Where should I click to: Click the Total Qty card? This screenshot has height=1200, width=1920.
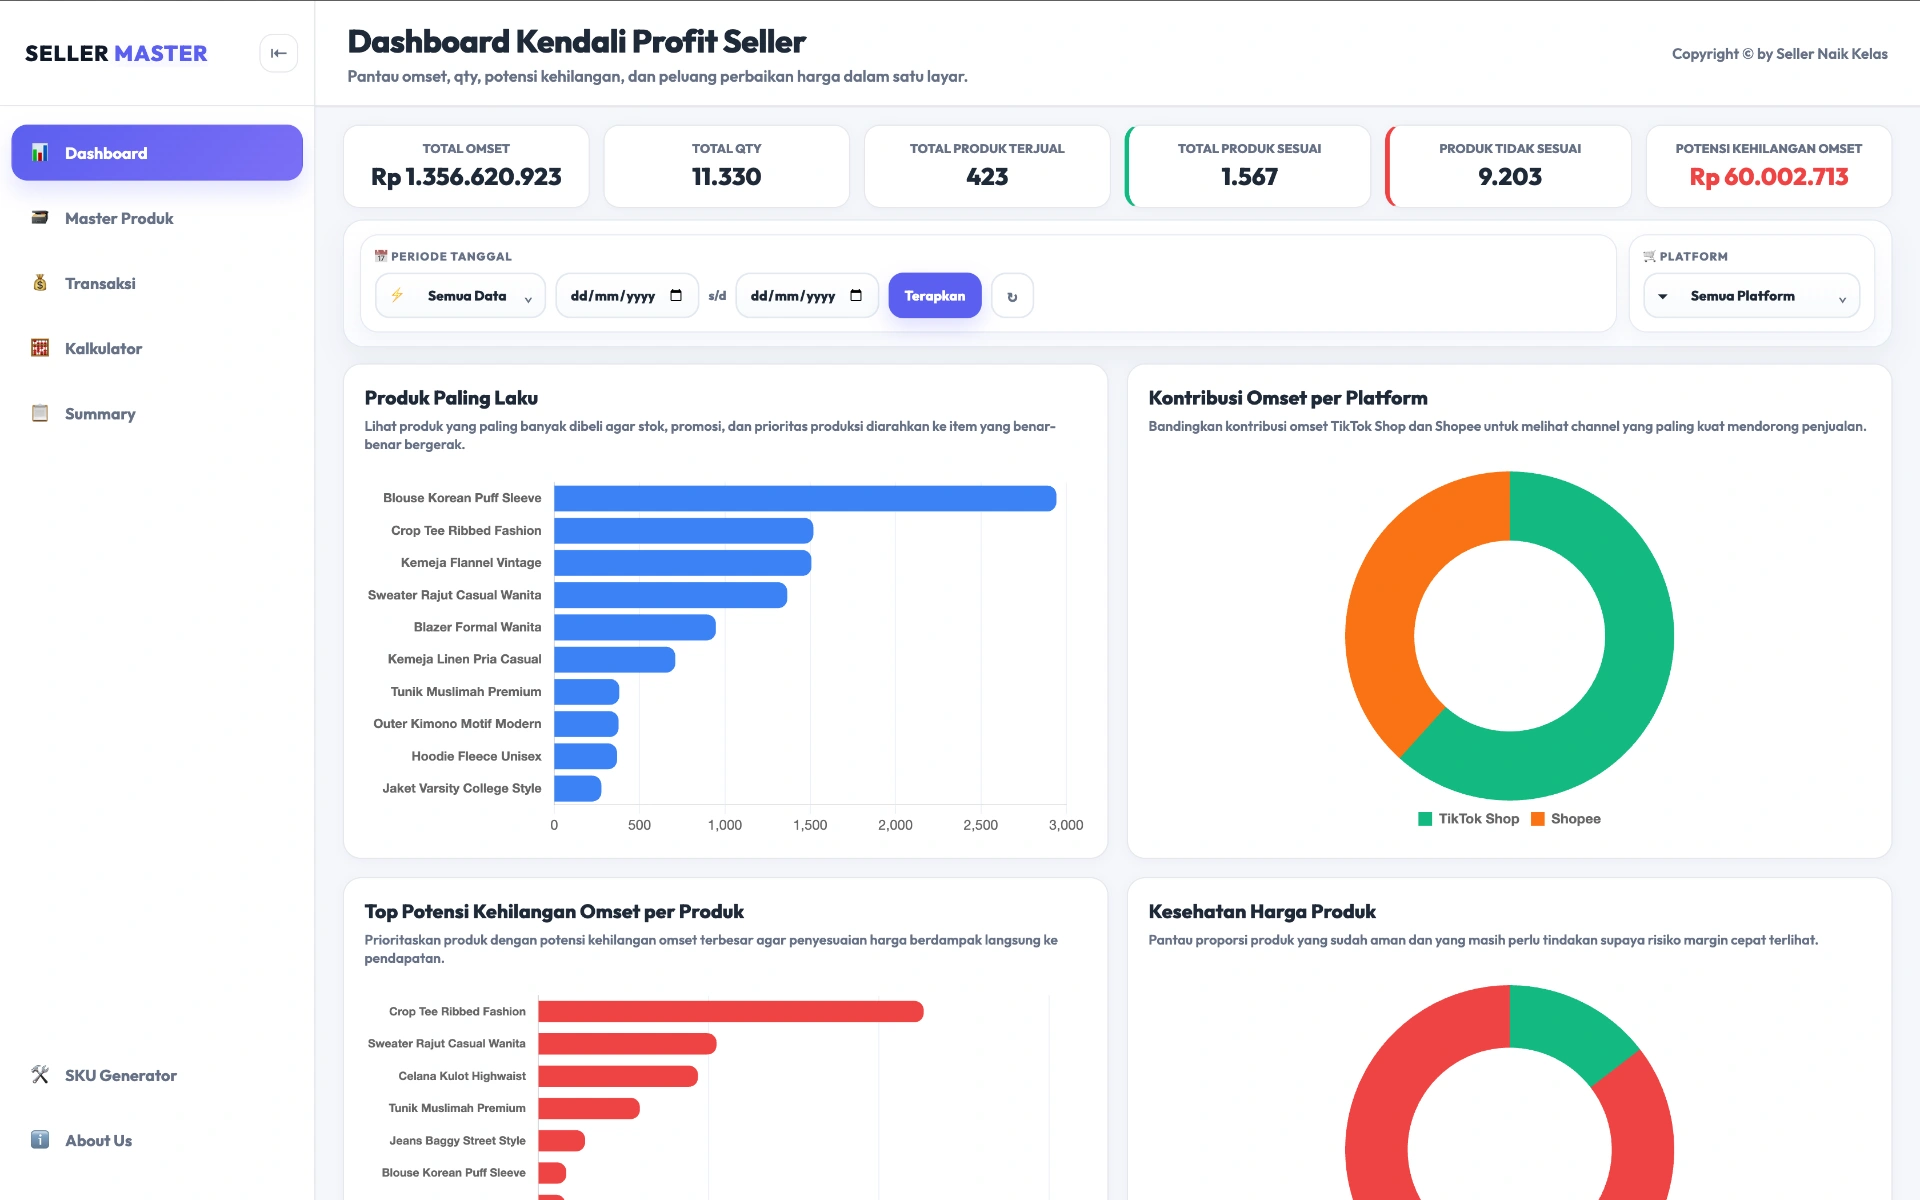[727, 166]
